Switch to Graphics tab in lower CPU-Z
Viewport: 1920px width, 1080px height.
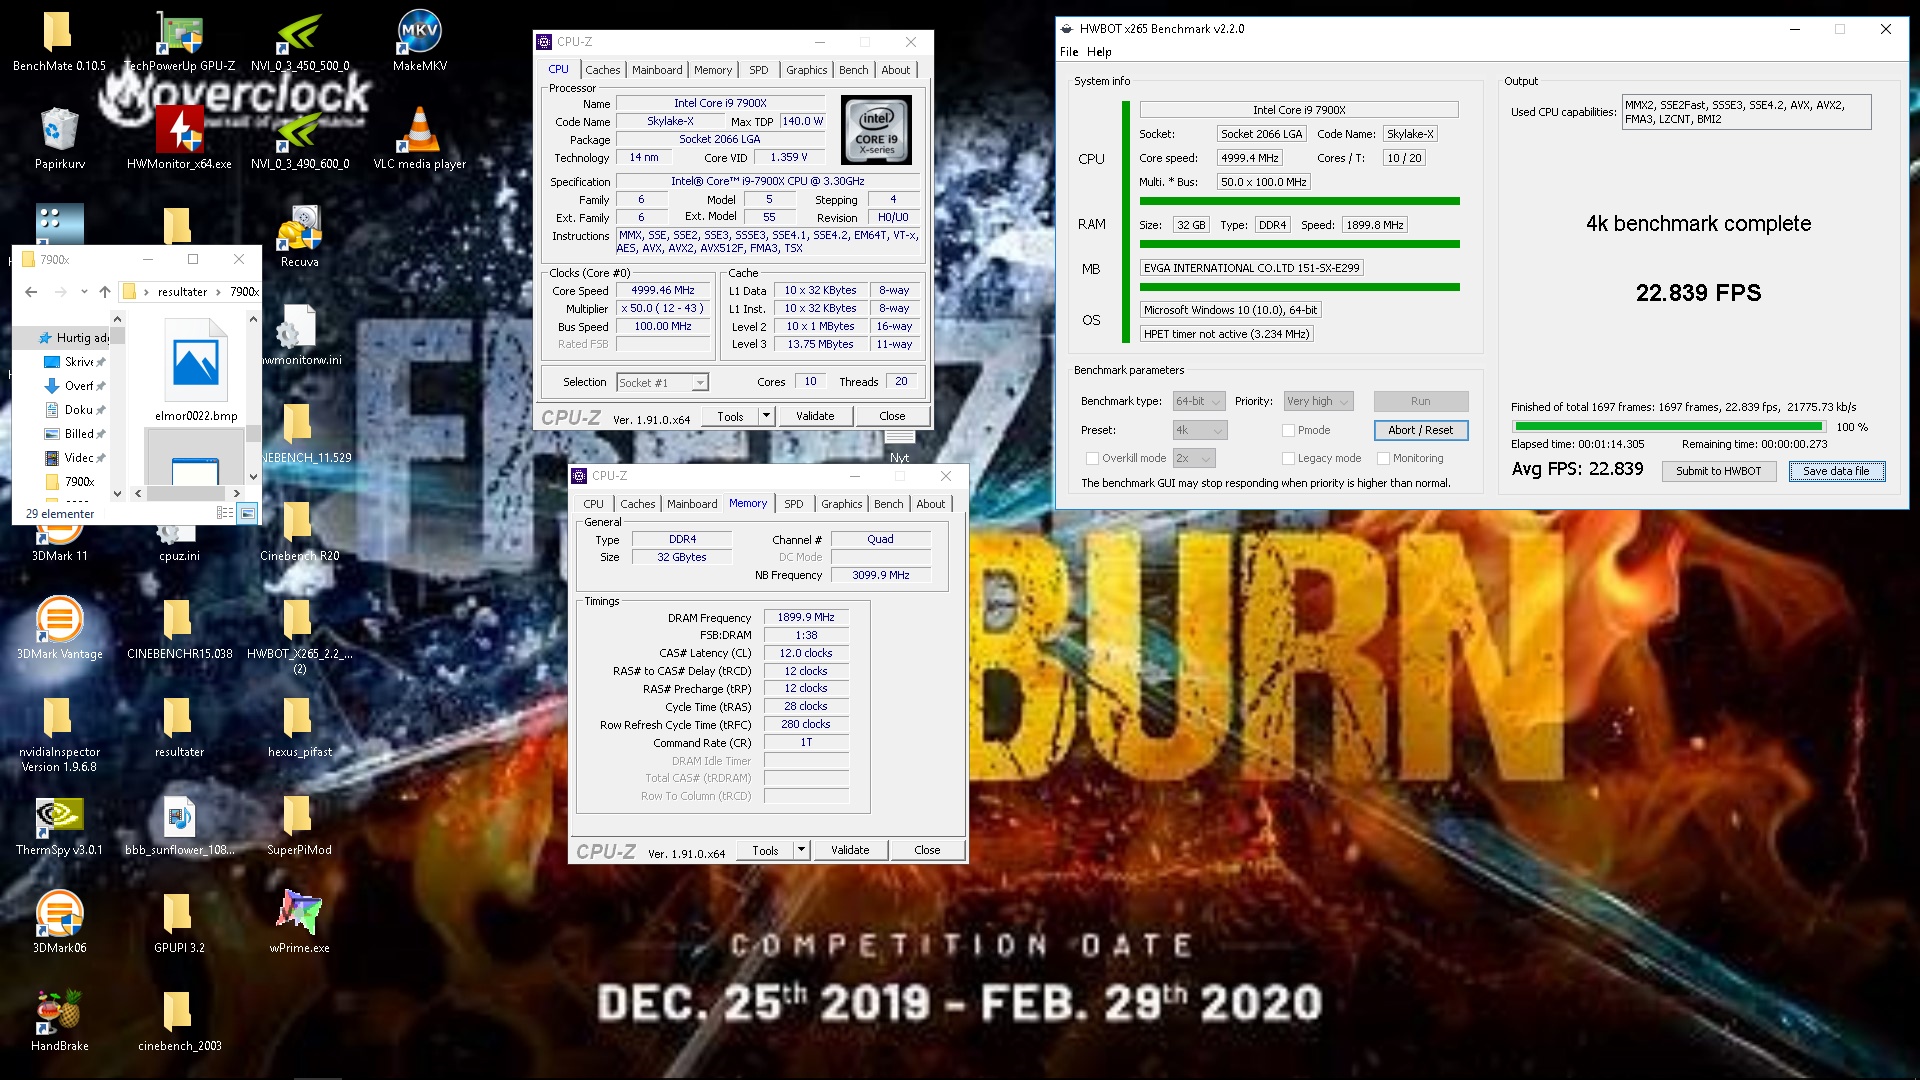point(841,504)
